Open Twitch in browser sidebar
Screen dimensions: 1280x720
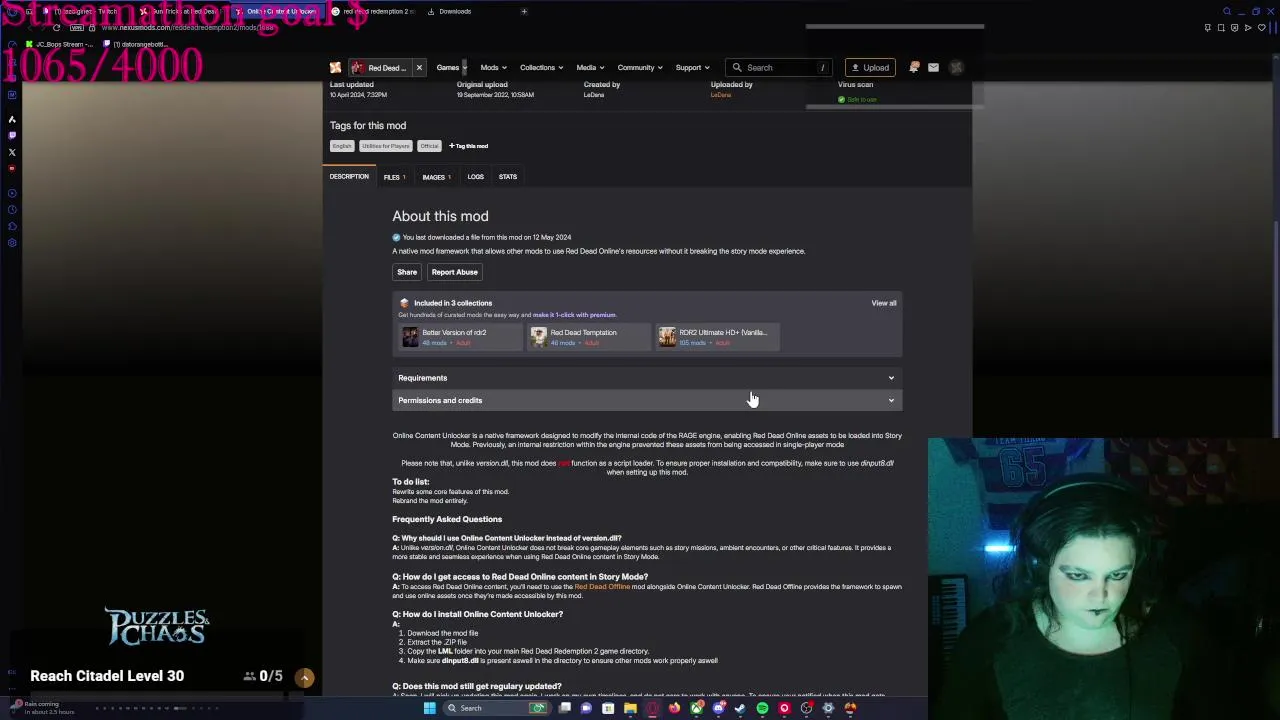point(12,135)
